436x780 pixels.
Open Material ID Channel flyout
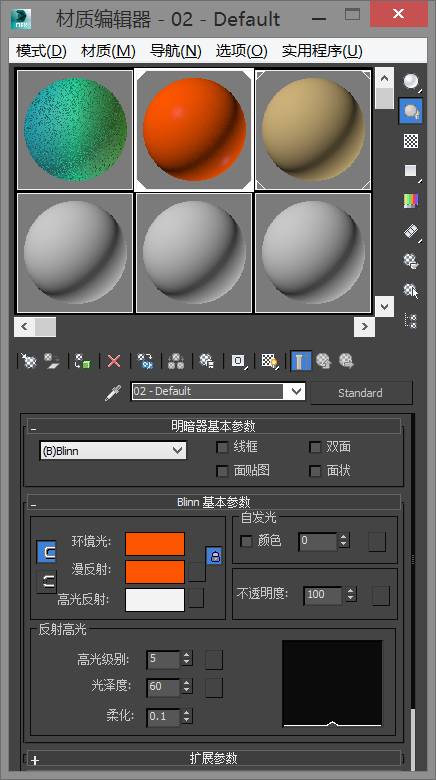tap(238, 361)
